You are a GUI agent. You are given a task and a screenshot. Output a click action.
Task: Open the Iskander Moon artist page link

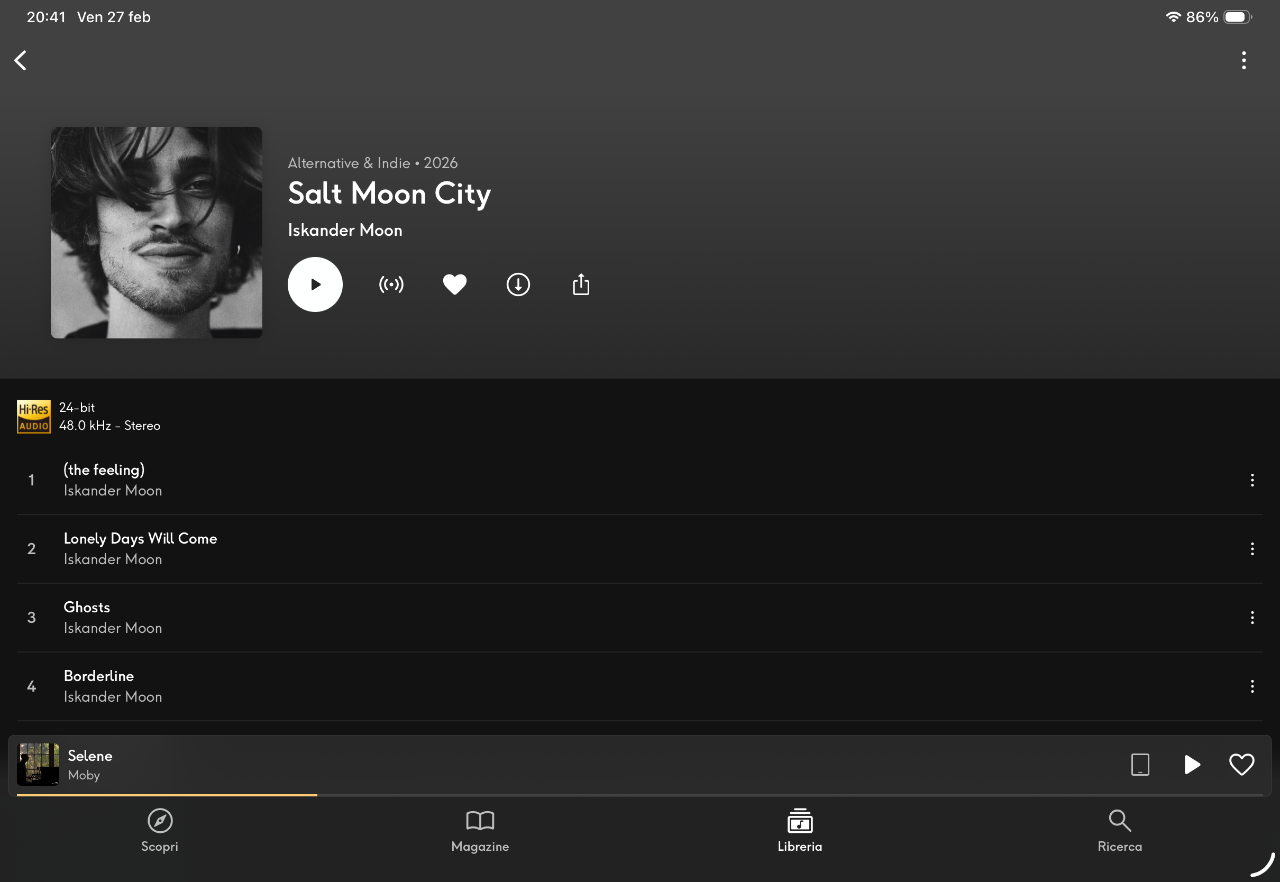tap(345, 230)
